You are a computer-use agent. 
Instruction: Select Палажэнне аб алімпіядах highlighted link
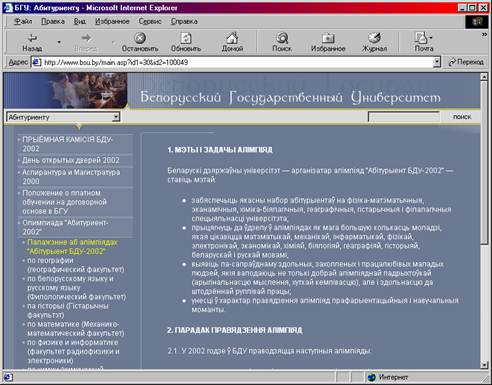[x=72, y=247]
